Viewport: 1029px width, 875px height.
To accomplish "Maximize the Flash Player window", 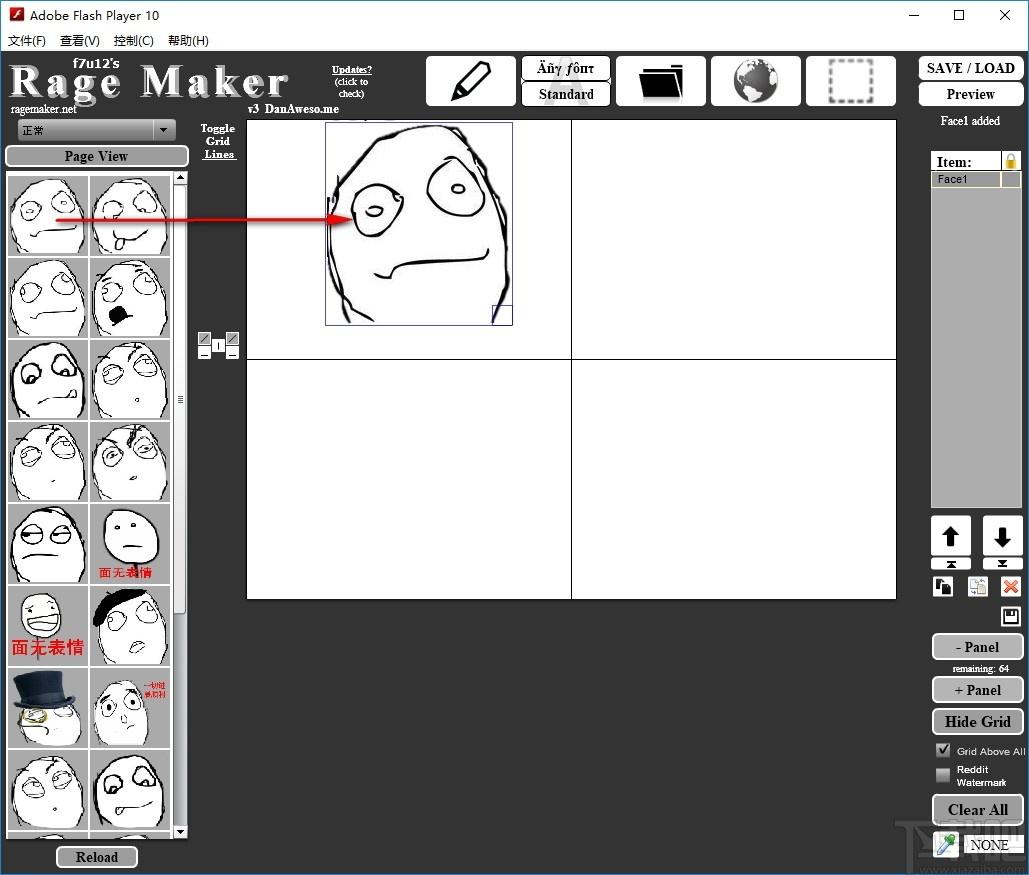I will [959, 15].
